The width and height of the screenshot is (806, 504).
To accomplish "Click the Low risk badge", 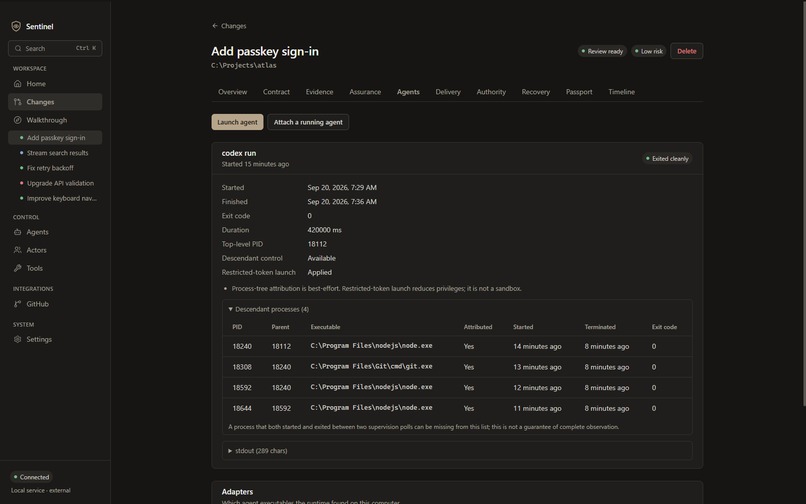I will click(649, 51).
